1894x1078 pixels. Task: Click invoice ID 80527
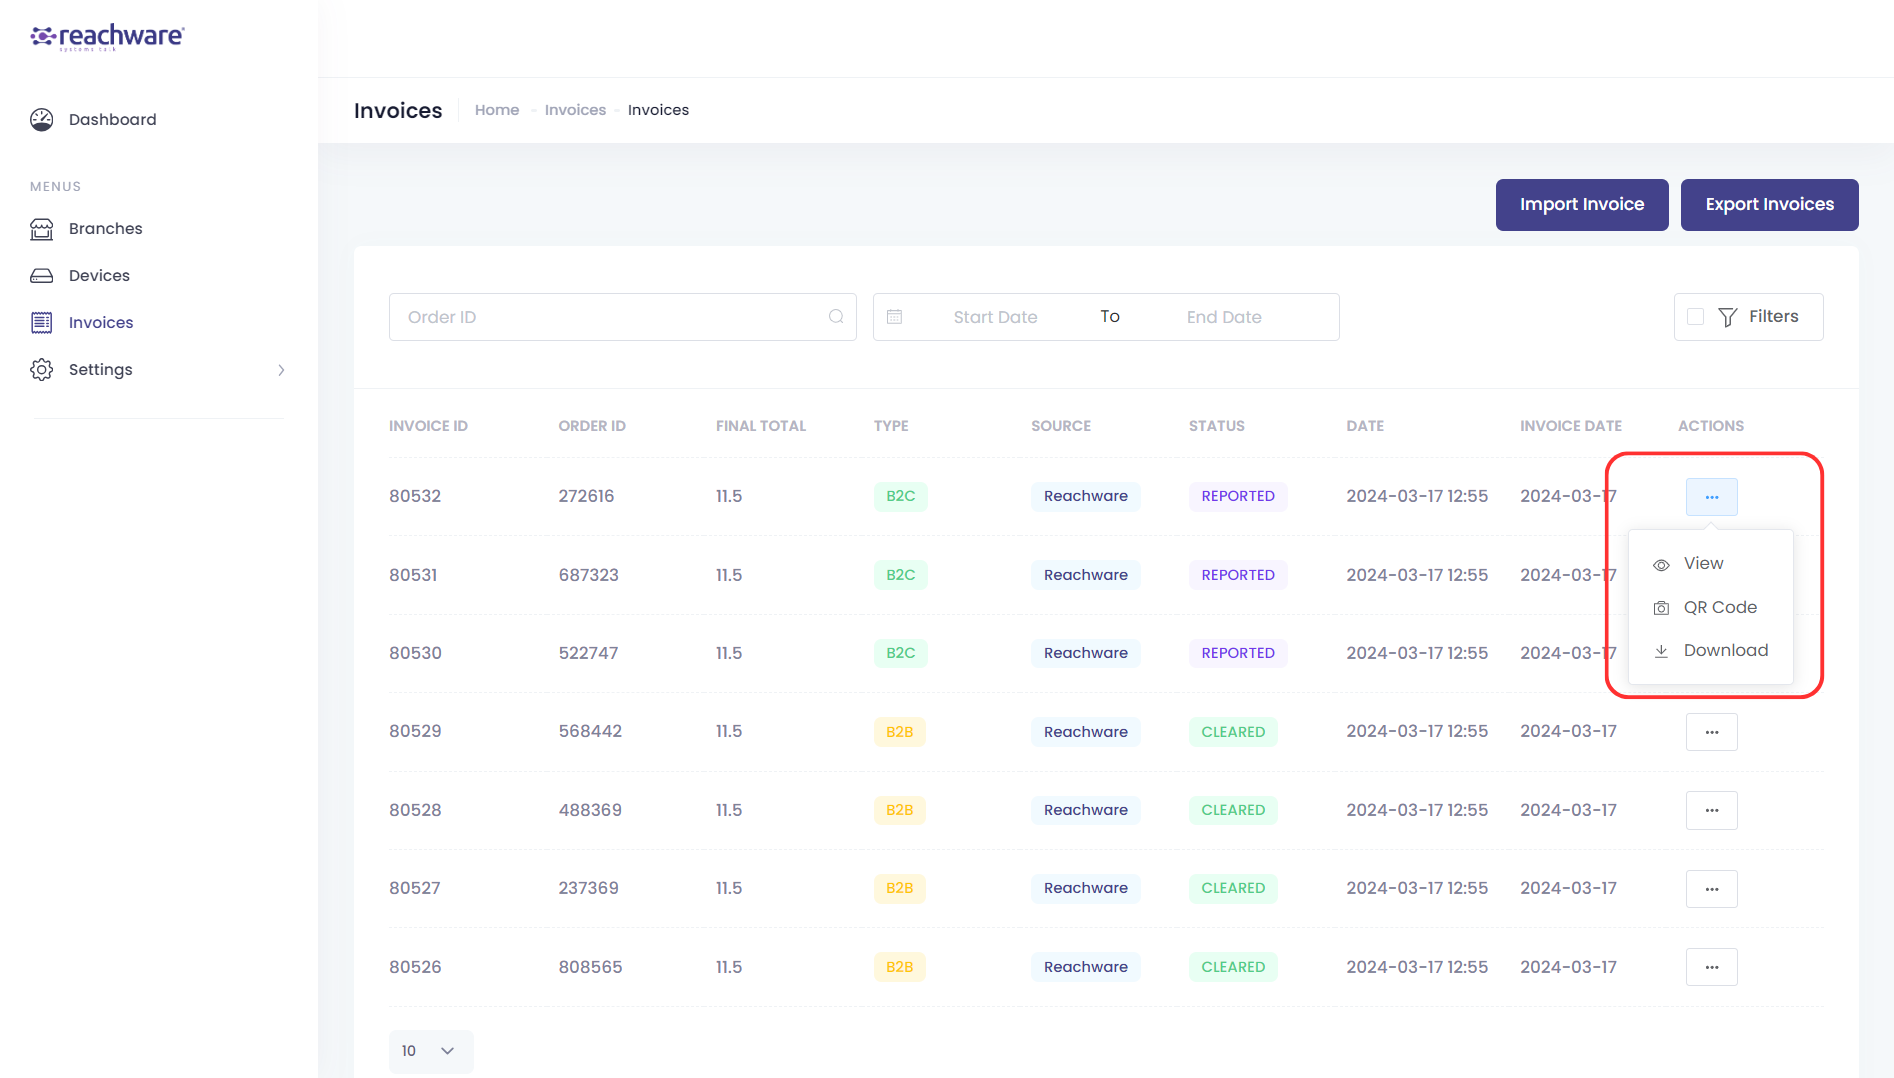415,889
